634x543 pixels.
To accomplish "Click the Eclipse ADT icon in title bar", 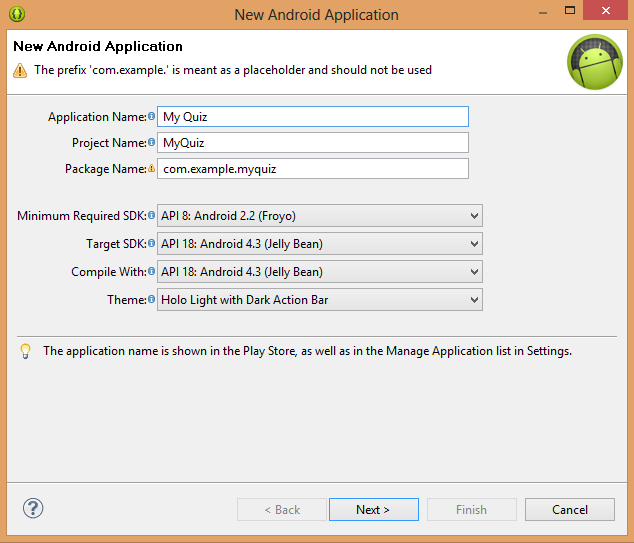I will [x=17, y=14].
